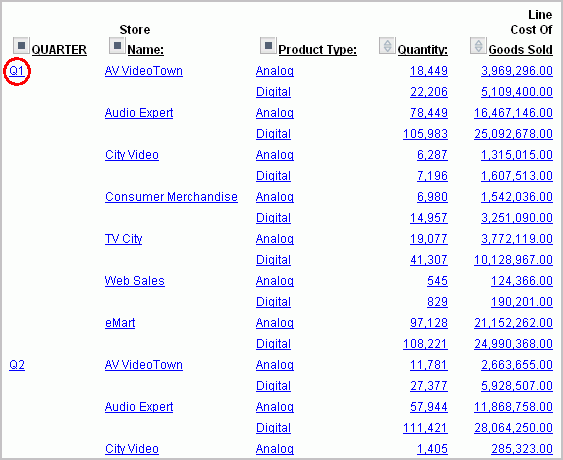Open the Q1 Audio Expert store link
Screen dimensions: 563x460
click(139, 113)
